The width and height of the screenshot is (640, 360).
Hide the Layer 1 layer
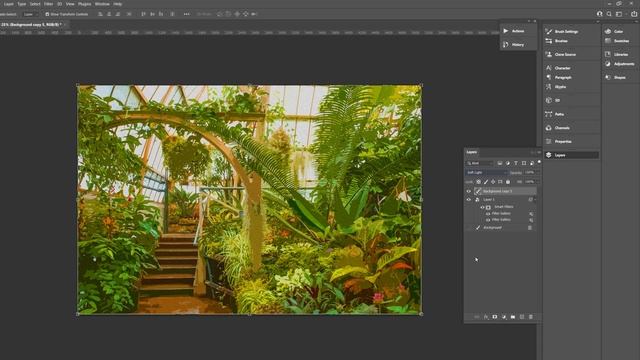pos(469,200)
